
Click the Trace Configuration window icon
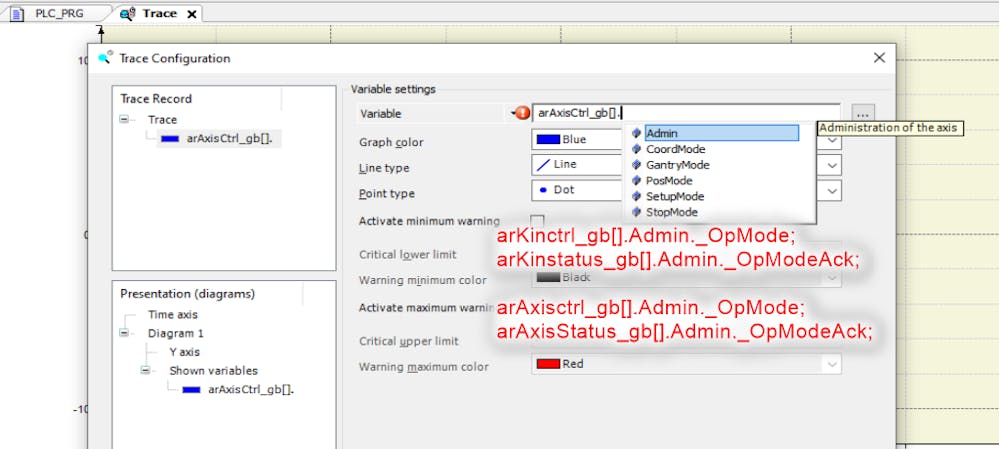pos(106,58)
